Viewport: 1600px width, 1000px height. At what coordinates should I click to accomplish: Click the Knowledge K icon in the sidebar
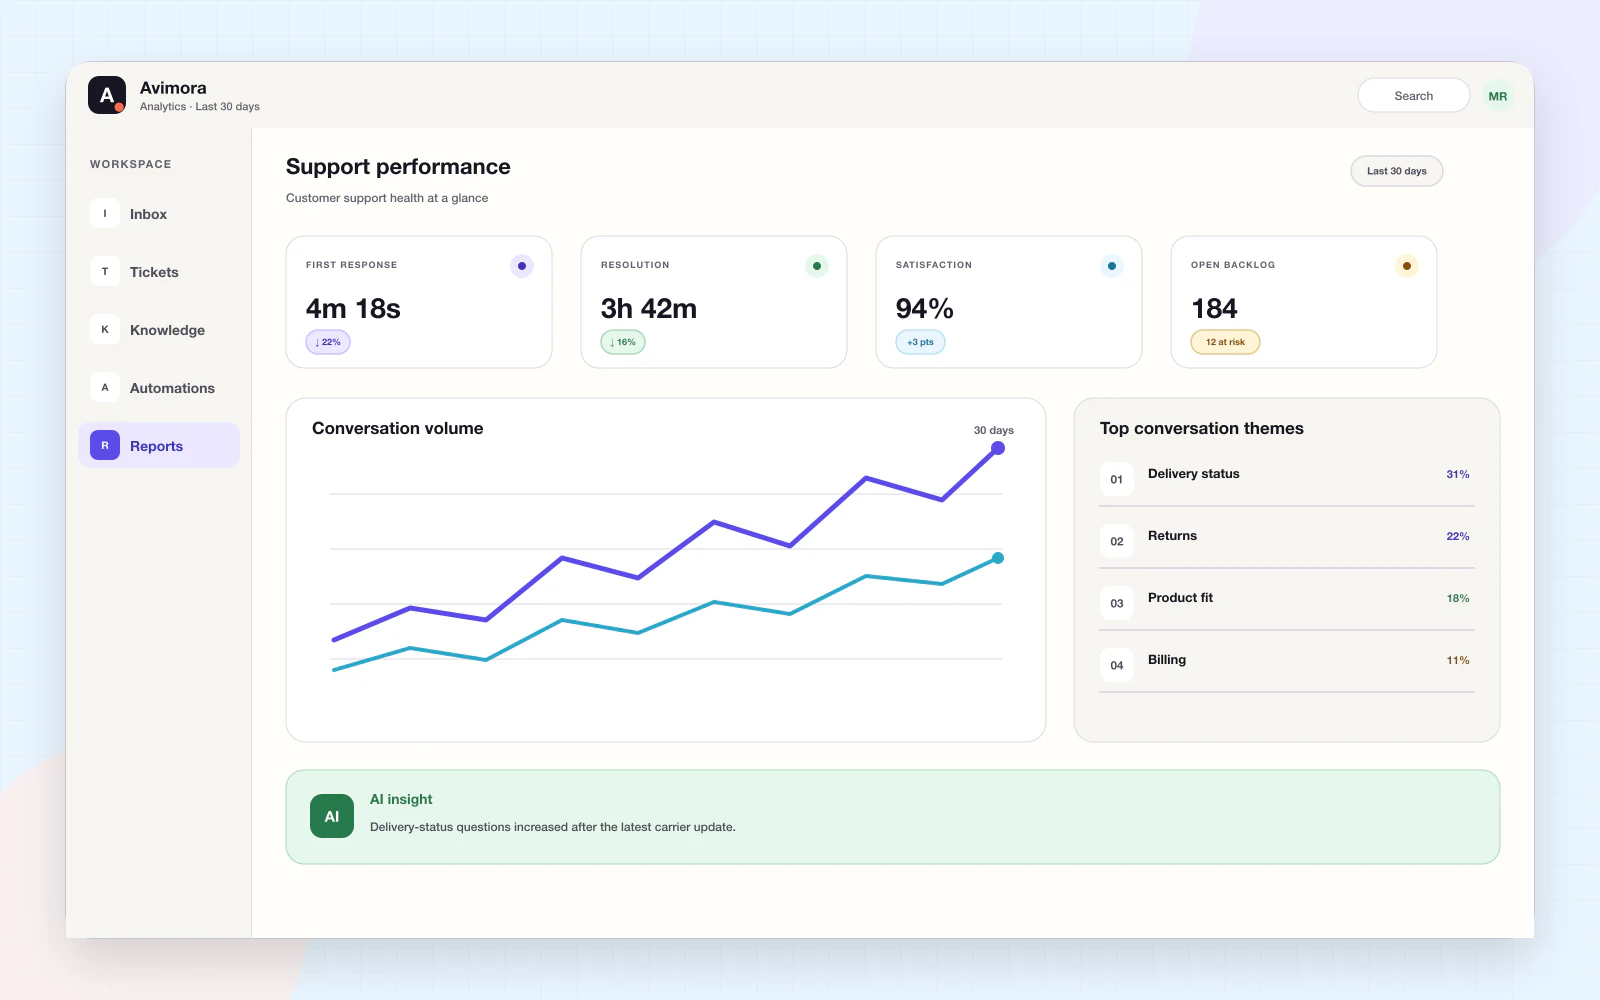pos(105,329)
